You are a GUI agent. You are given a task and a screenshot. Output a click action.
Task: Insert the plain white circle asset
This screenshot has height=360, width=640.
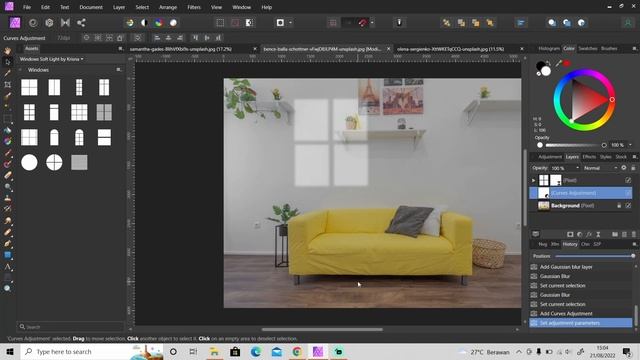29,162
